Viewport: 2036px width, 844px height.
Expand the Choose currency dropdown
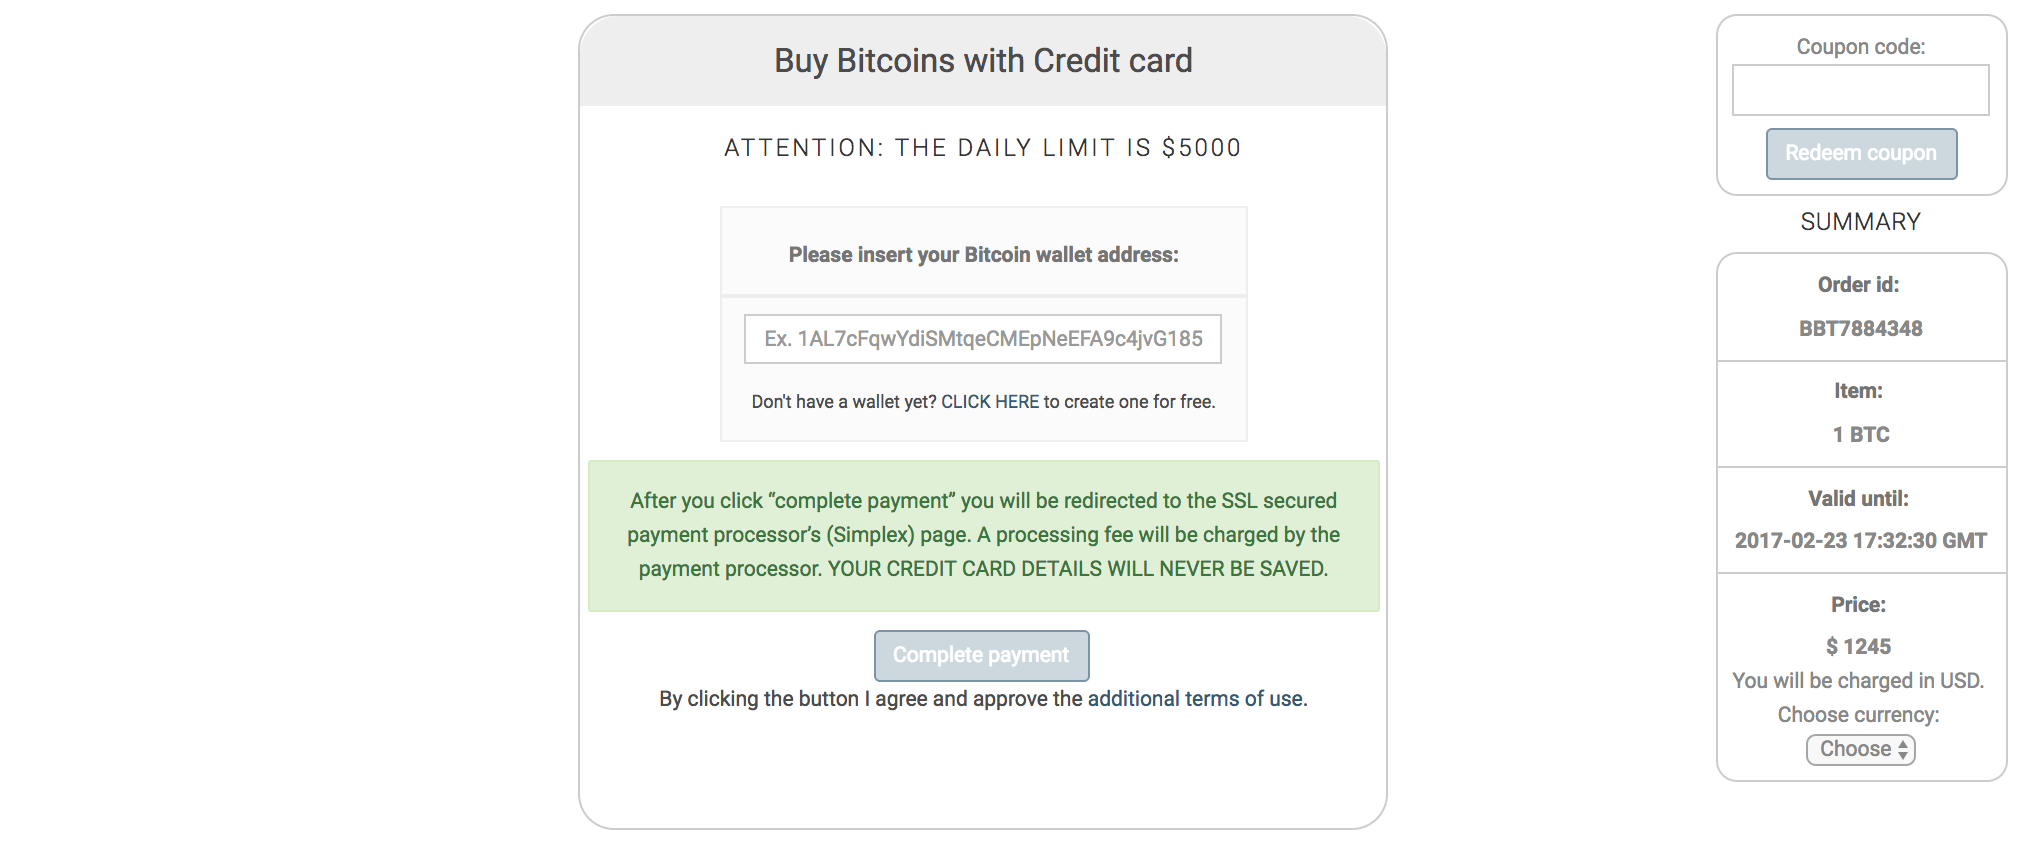pyautogui.click(x=1860, y=750)
